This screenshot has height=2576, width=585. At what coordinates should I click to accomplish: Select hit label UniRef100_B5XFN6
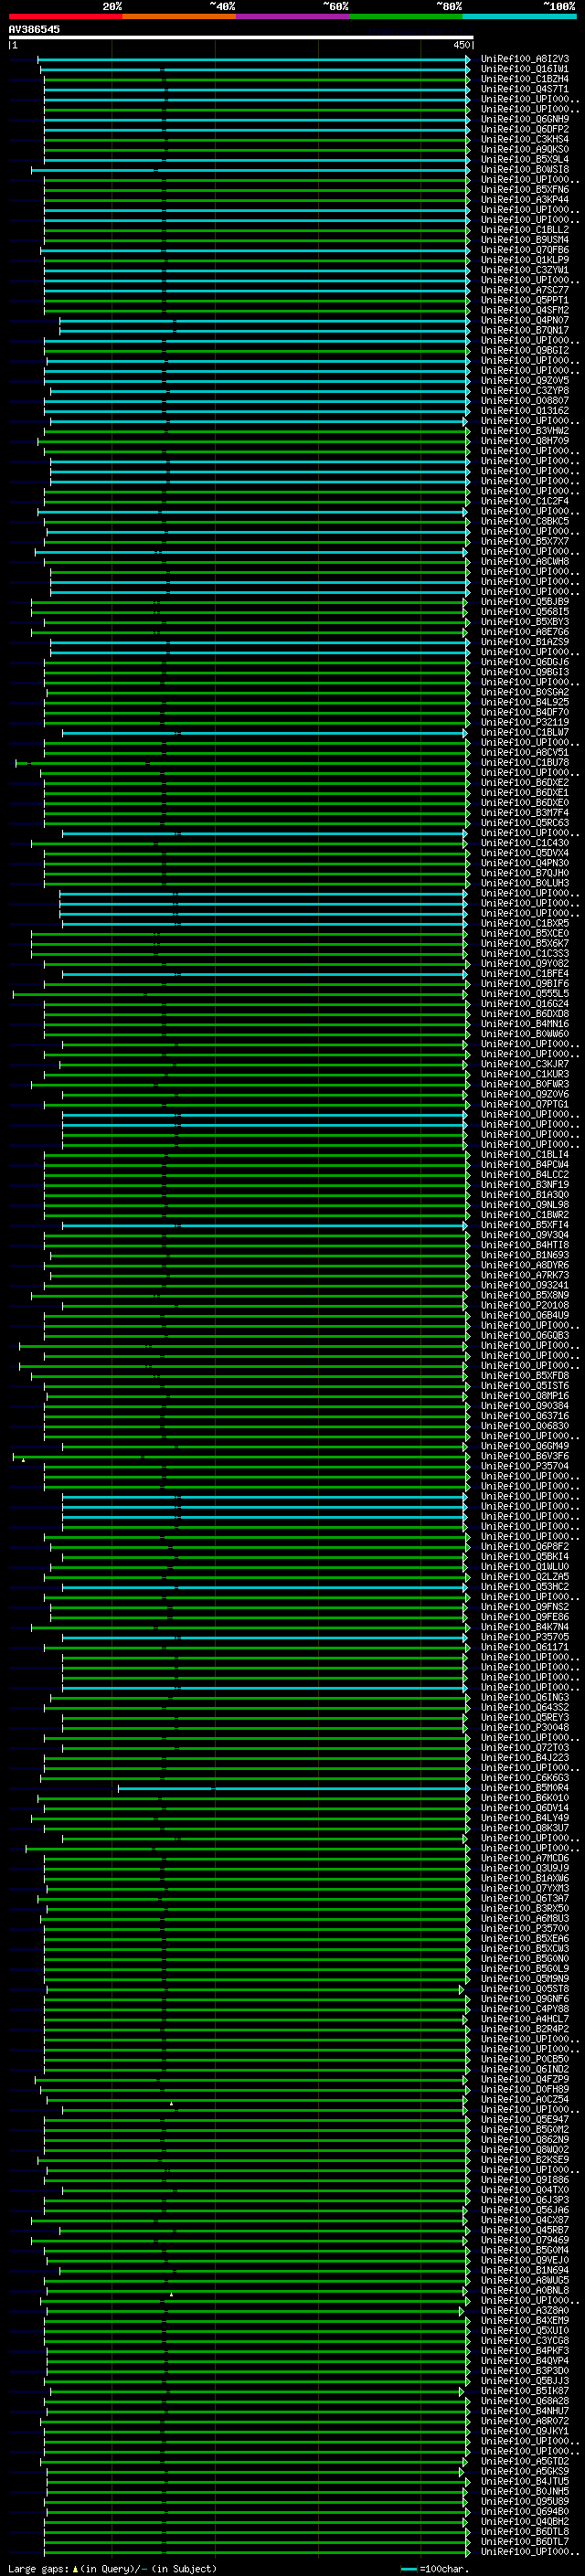pyautogui.click(x=525, y=189)
